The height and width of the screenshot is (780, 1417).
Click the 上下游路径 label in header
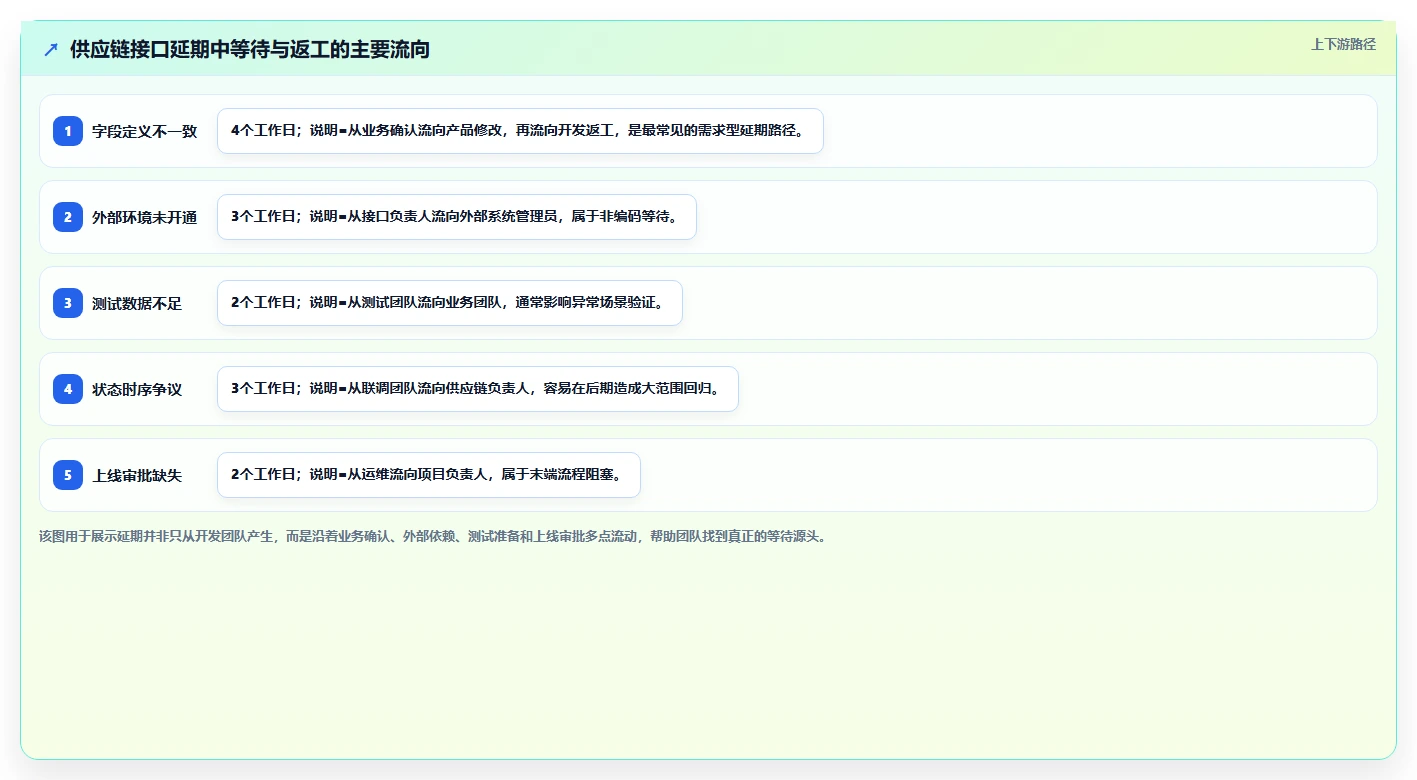[1343, 44]
